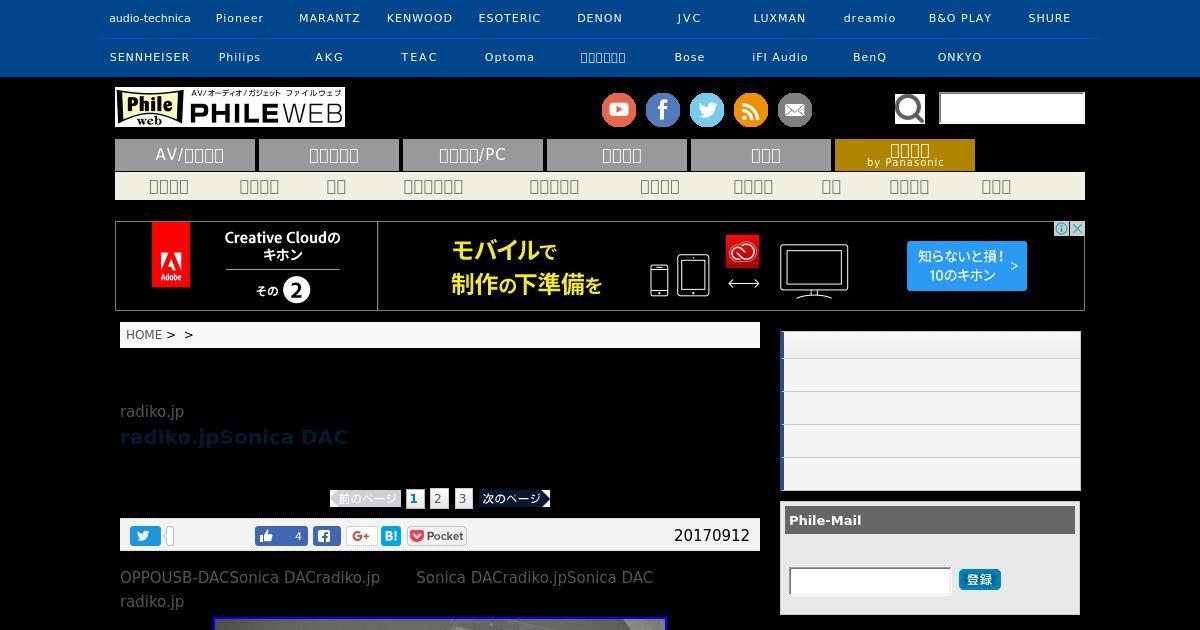Click the radiko.jpSonica DAC article title
Image resolution: width=1200 pixels, height=630 pixels.
pyautogui.click(x=234, y=437)
